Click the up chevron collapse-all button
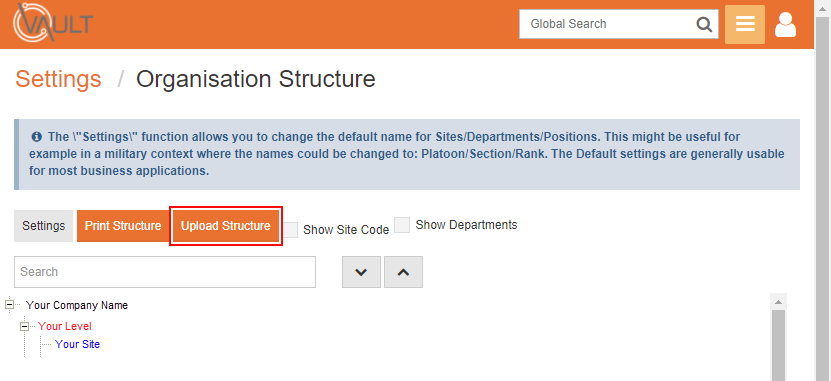This screenshot has height=381, width=831. [x=403, y=272]
